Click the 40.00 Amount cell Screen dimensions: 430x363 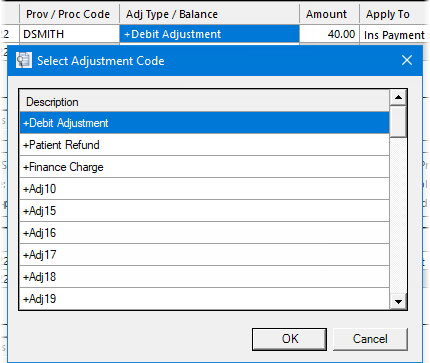point(329,34)
